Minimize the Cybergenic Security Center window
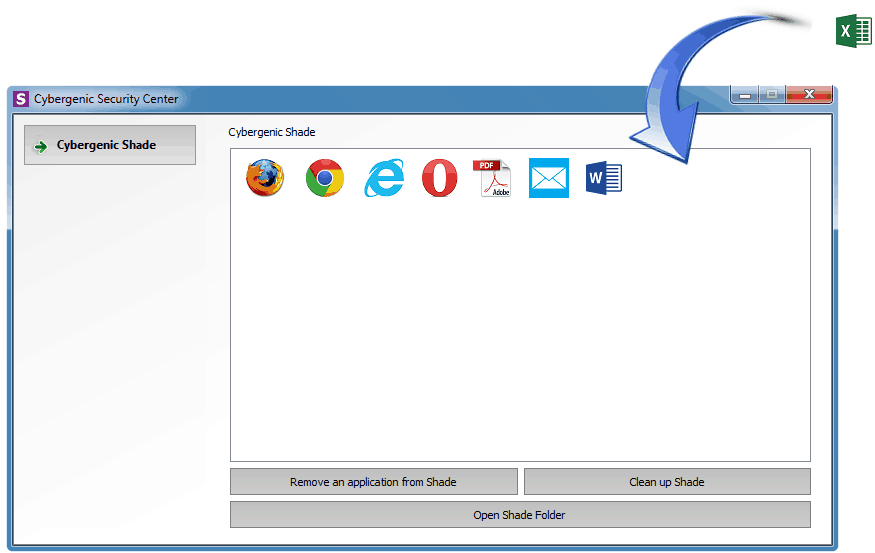Screen dimensions: 875x553 point(744,94)
